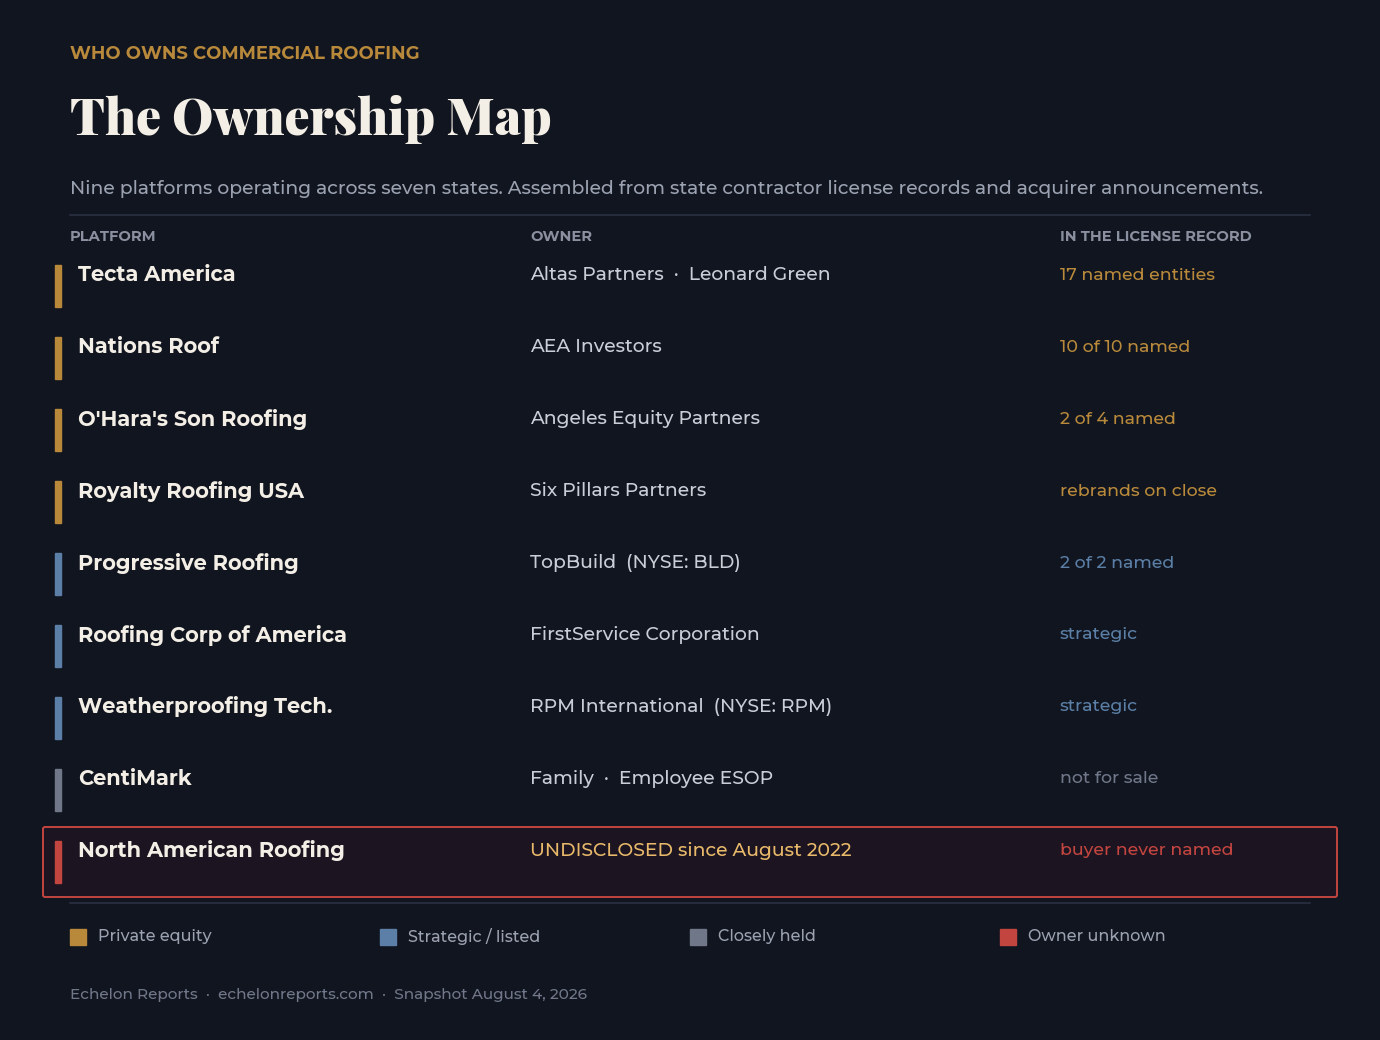Click UNDISCLOSED since August 2022 text

(691, 850)
